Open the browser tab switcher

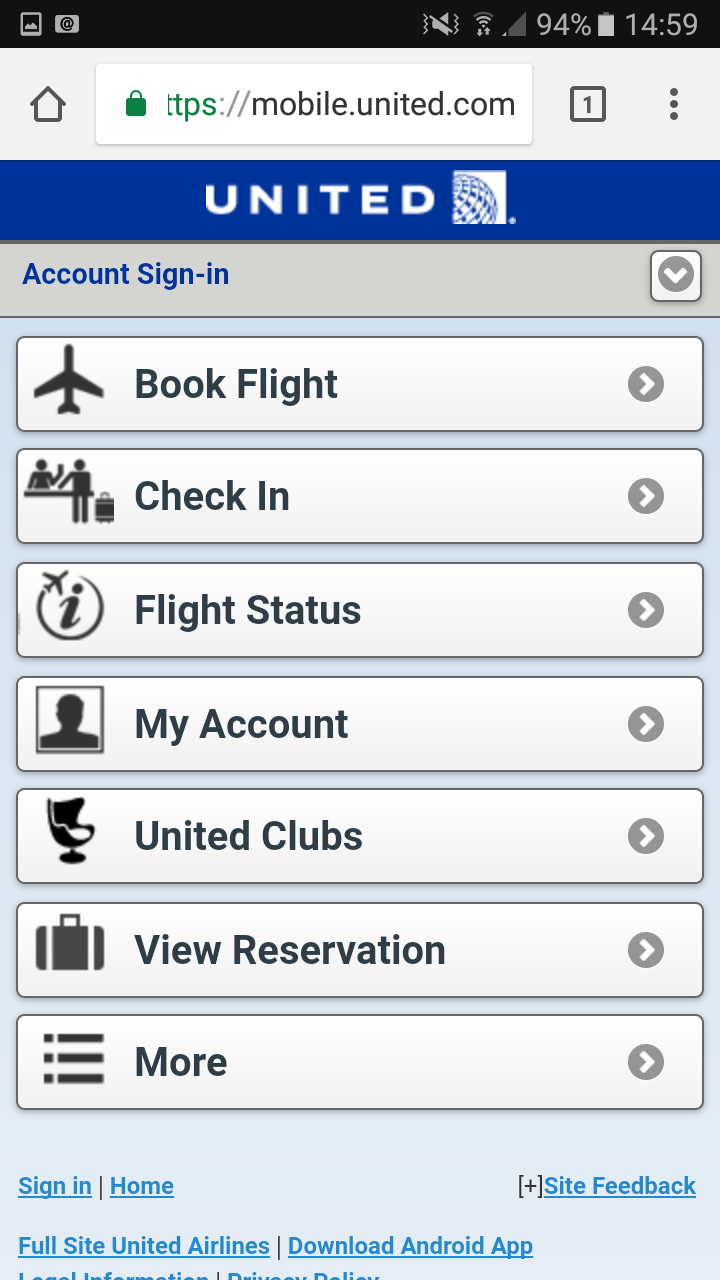(588, 104)
